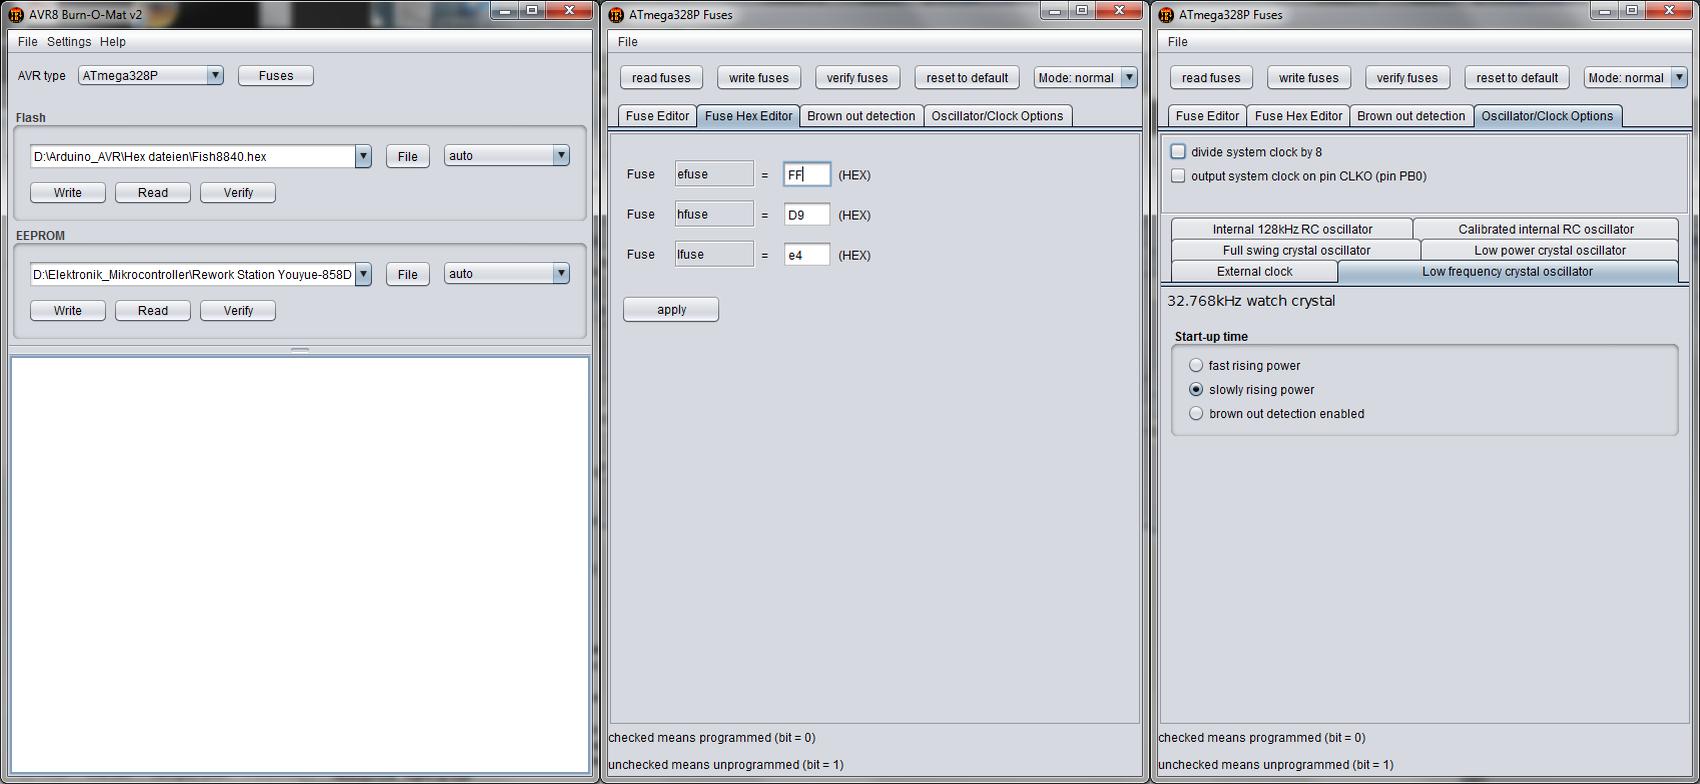Click the Flash hex file path field
Image resolution: width=1700 pixels, height=784 pixels.
click(193, 156)
